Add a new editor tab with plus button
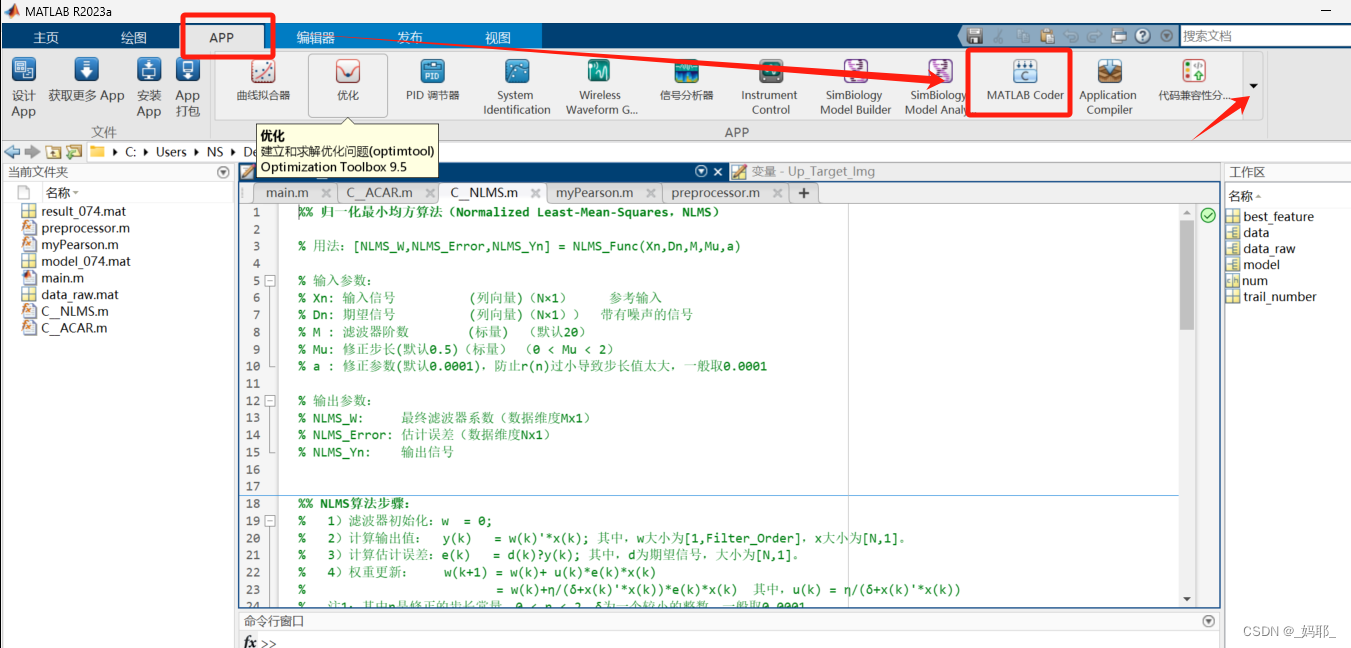1351x648 pixels. [803, 193]
